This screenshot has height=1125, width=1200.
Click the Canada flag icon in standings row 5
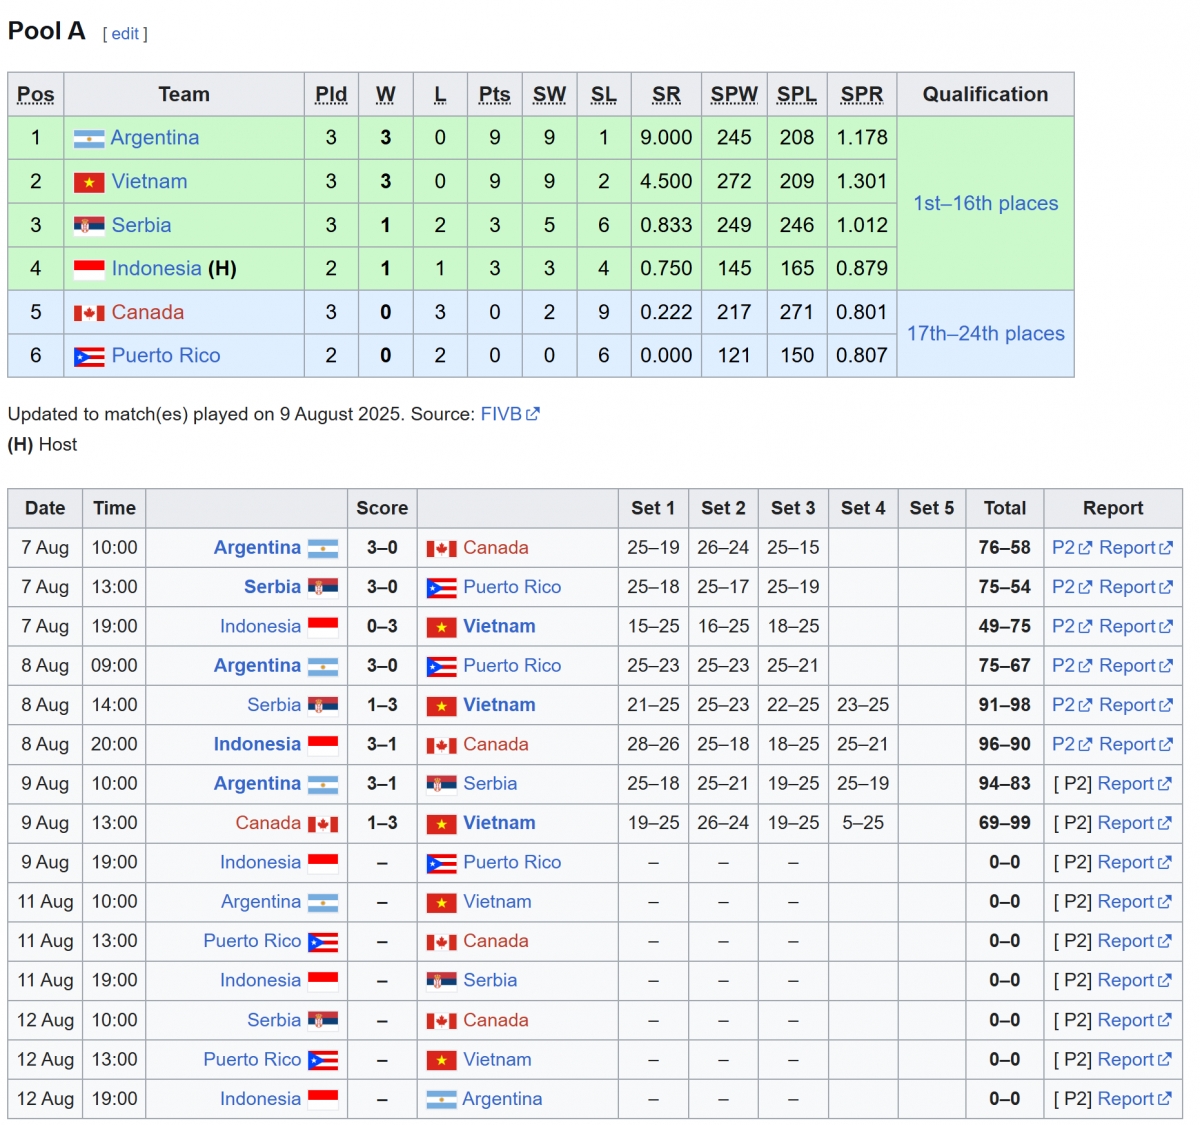click(88, 312)
